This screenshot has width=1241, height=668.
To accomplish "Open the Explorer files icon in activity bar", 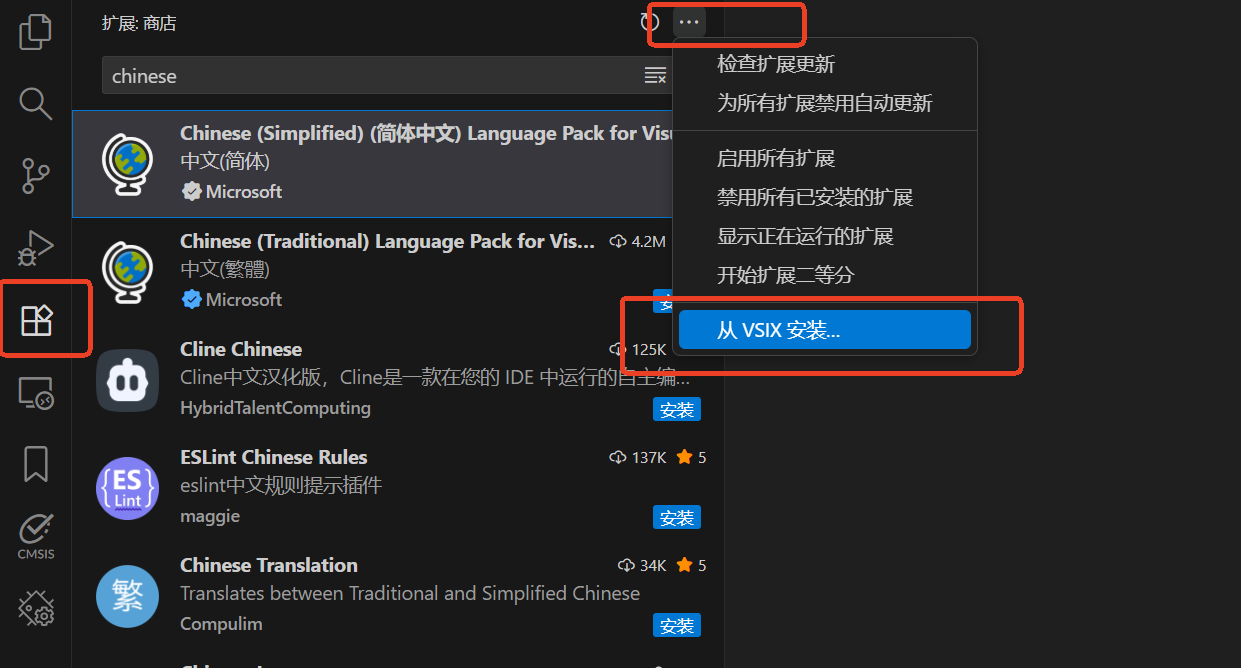I will pos(36,31).
